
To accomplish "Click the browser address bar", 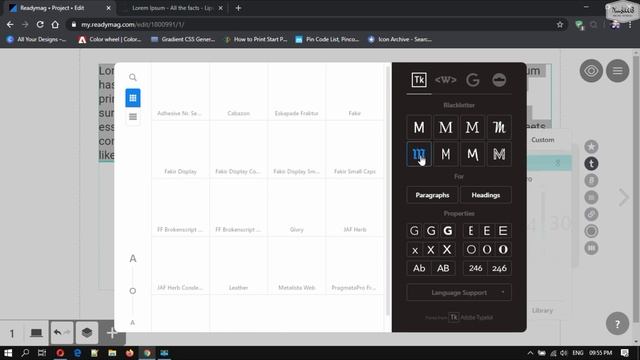I will 314,24.
